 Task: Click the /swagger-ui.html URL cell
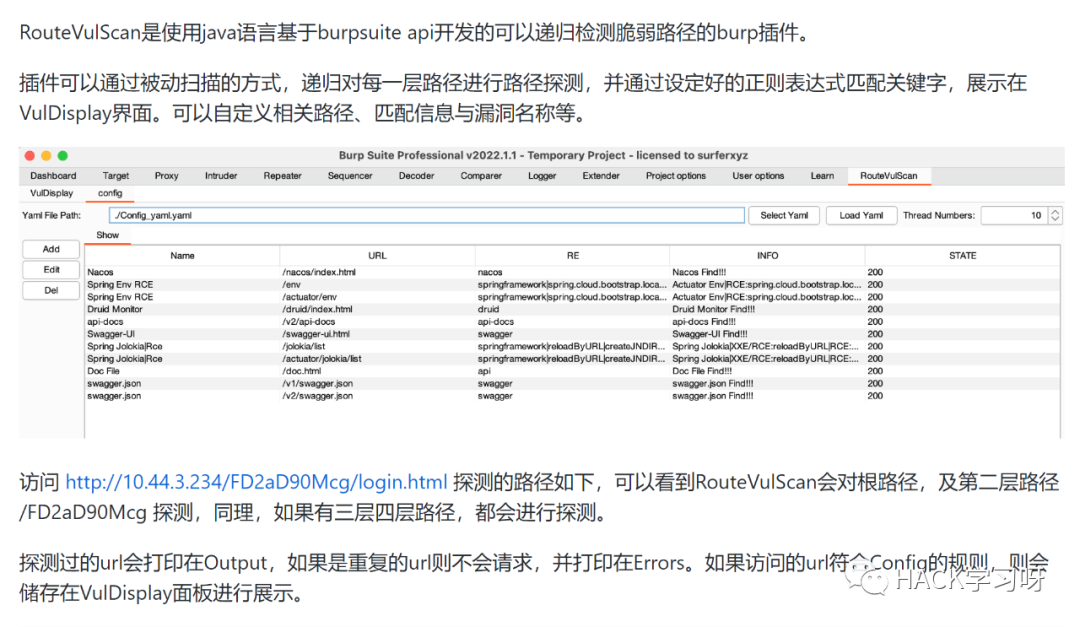(377, 334)
